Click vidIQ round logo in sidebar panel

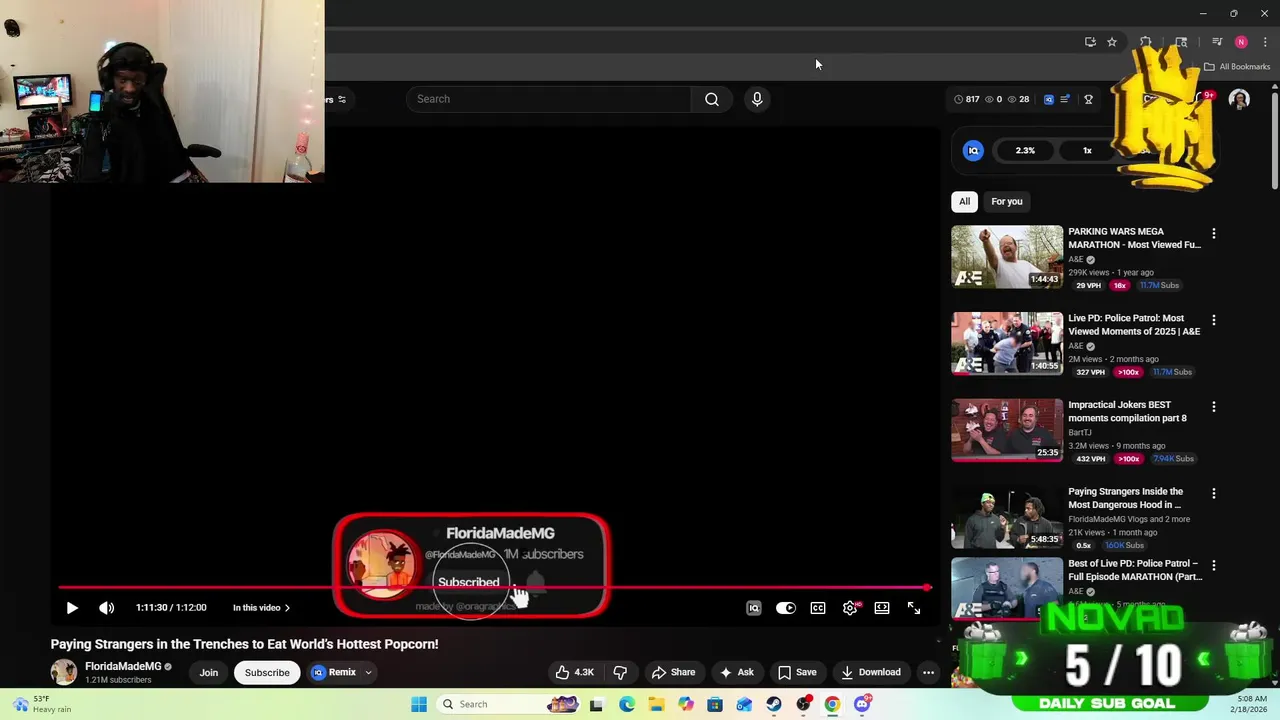pyautogui.click(x=973, y=150)
